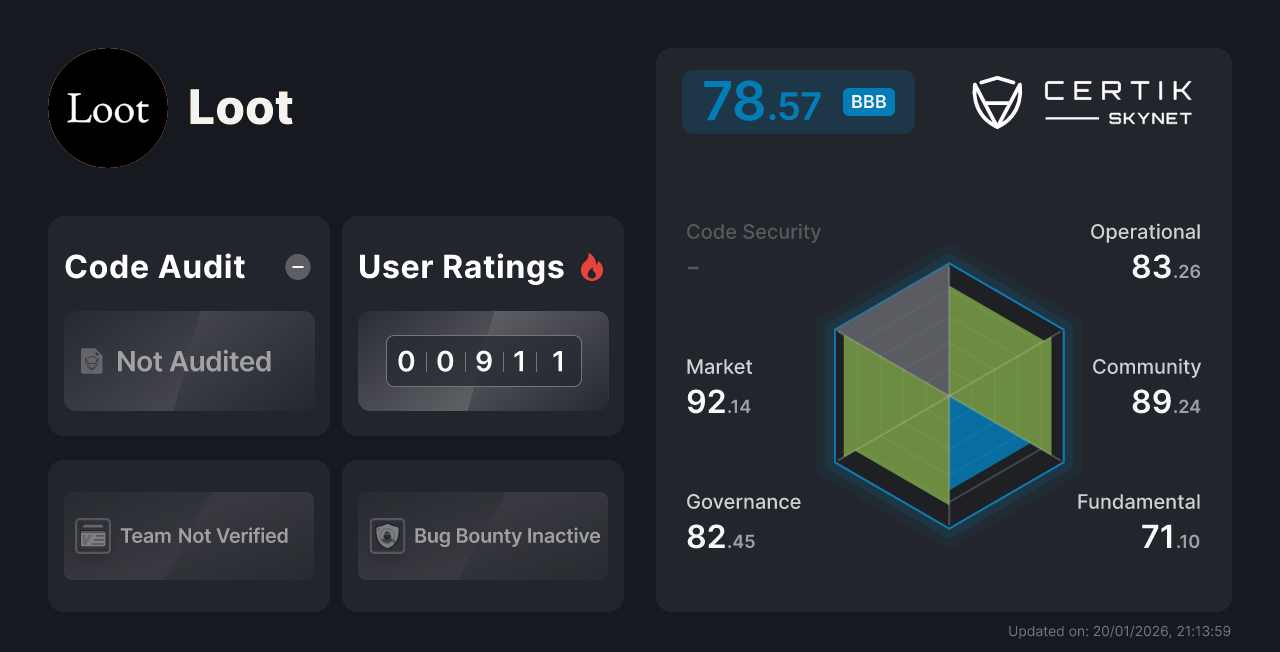
Task: Select the Community 89.24 metric label
Action: click(x=1146, y=385)
